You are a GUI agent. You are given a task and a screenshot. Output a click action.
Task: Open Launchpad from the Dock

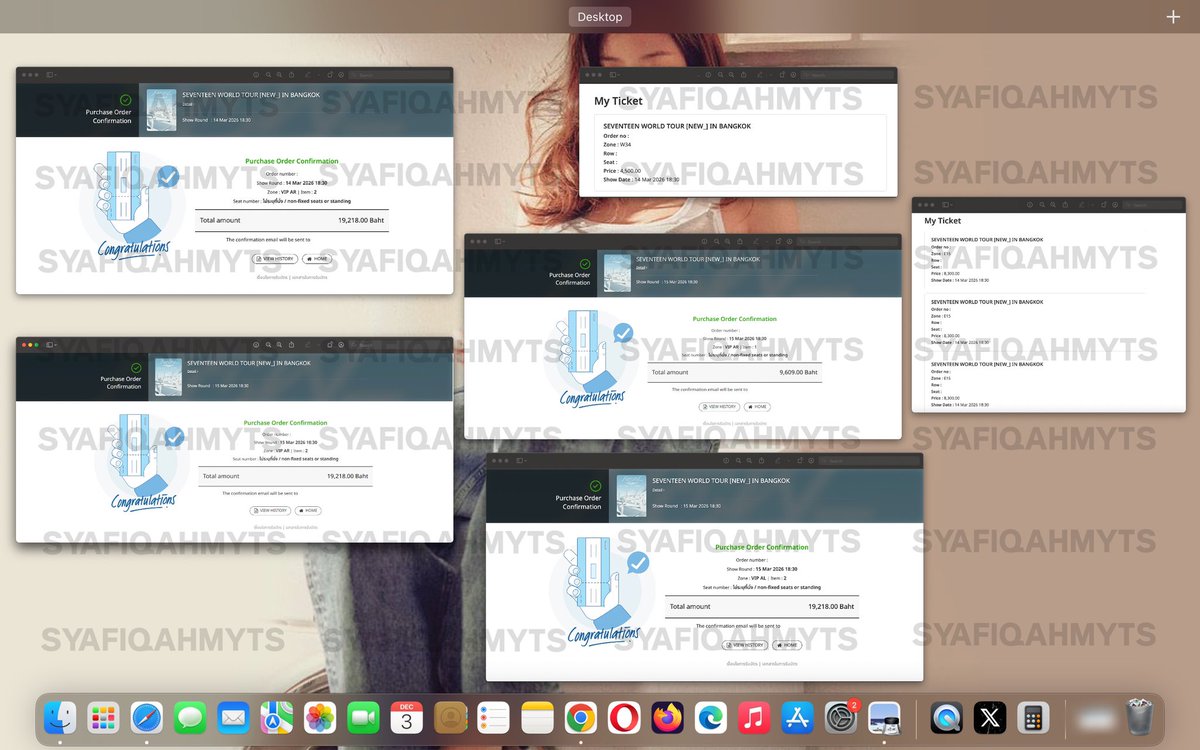103,717
